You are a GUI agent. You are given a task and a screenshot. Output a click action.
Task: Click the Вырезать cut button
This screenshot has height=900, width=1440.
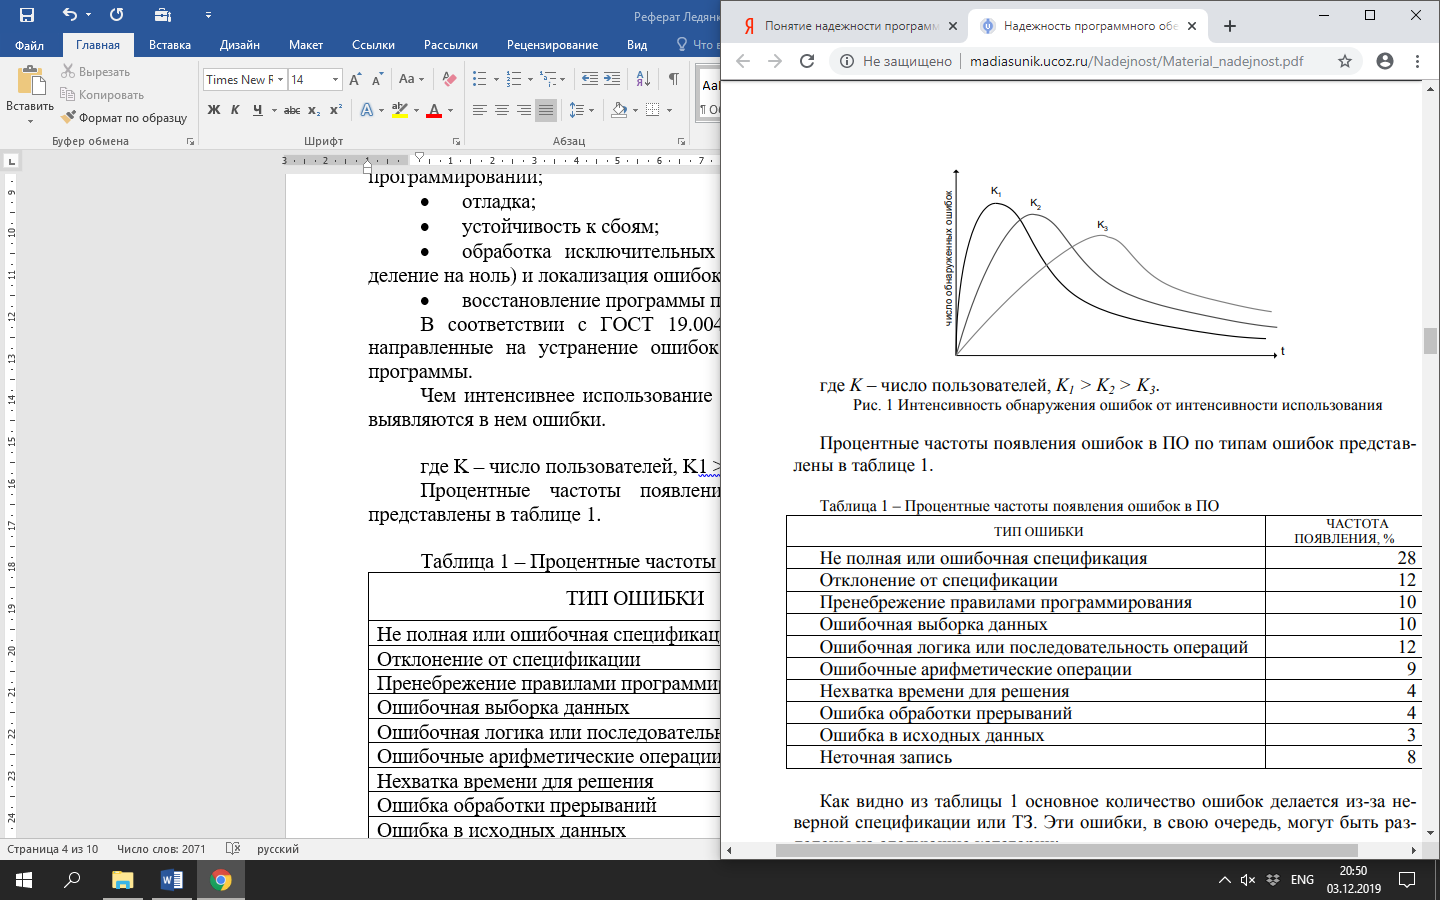95,72
